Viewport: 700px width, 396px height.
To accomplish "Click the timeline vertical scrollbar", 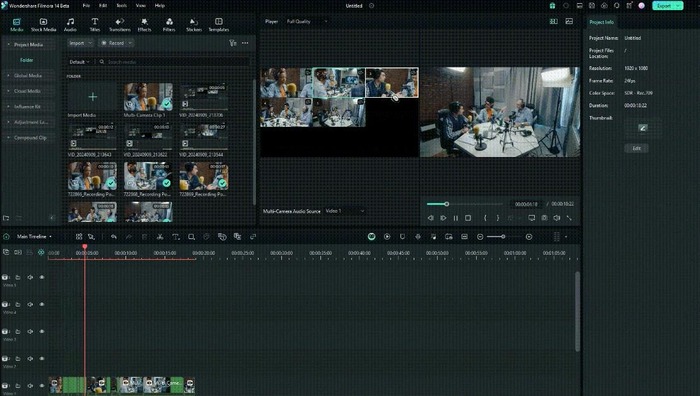I will coord(577,311).
